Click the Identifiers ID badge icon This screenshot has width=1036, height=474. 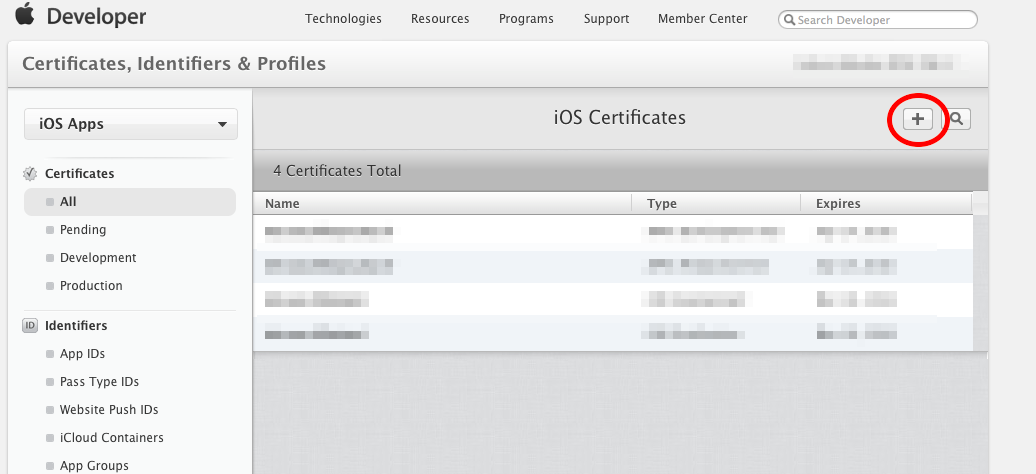tap(30, 326)
